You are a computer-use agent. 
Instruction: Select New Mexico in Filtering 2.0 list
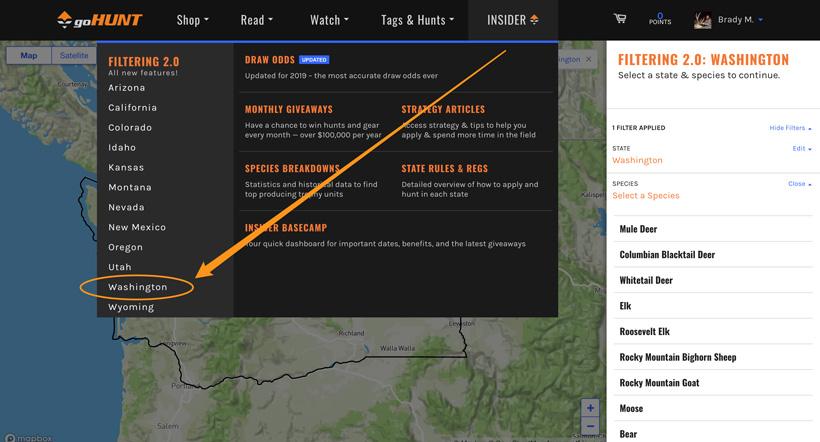pos(137,227)
